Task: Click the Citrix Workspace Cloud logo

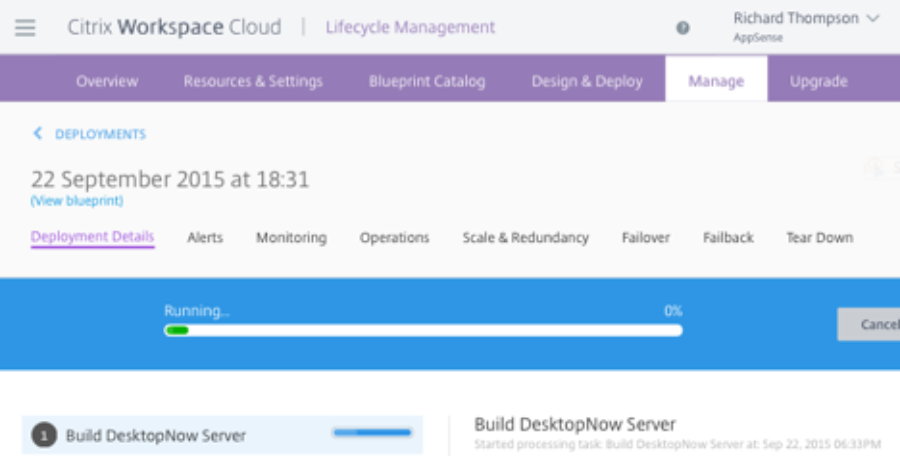Action: (x=174, y=27)
